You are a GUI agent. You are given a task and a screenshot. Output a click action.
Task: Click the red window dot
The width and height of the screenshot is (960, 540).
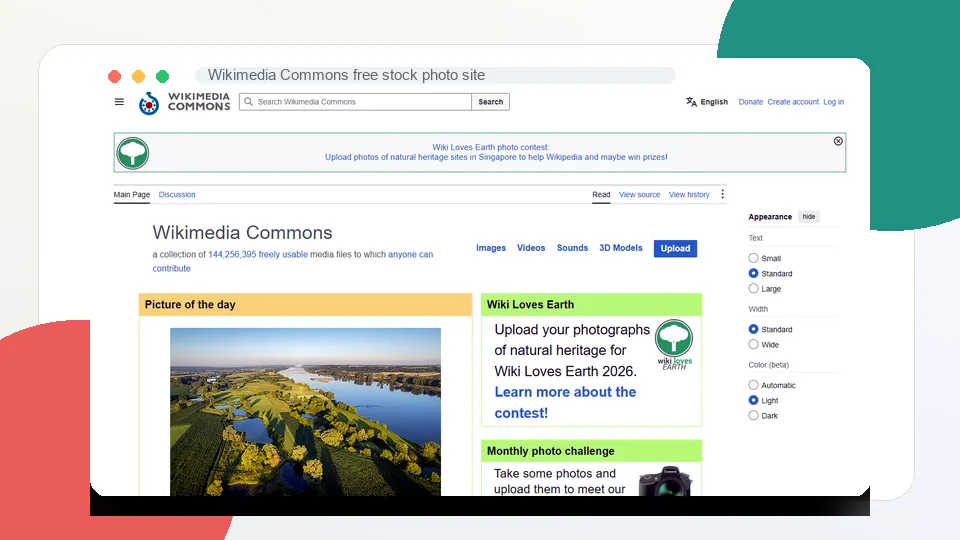[x=114, y=77]
